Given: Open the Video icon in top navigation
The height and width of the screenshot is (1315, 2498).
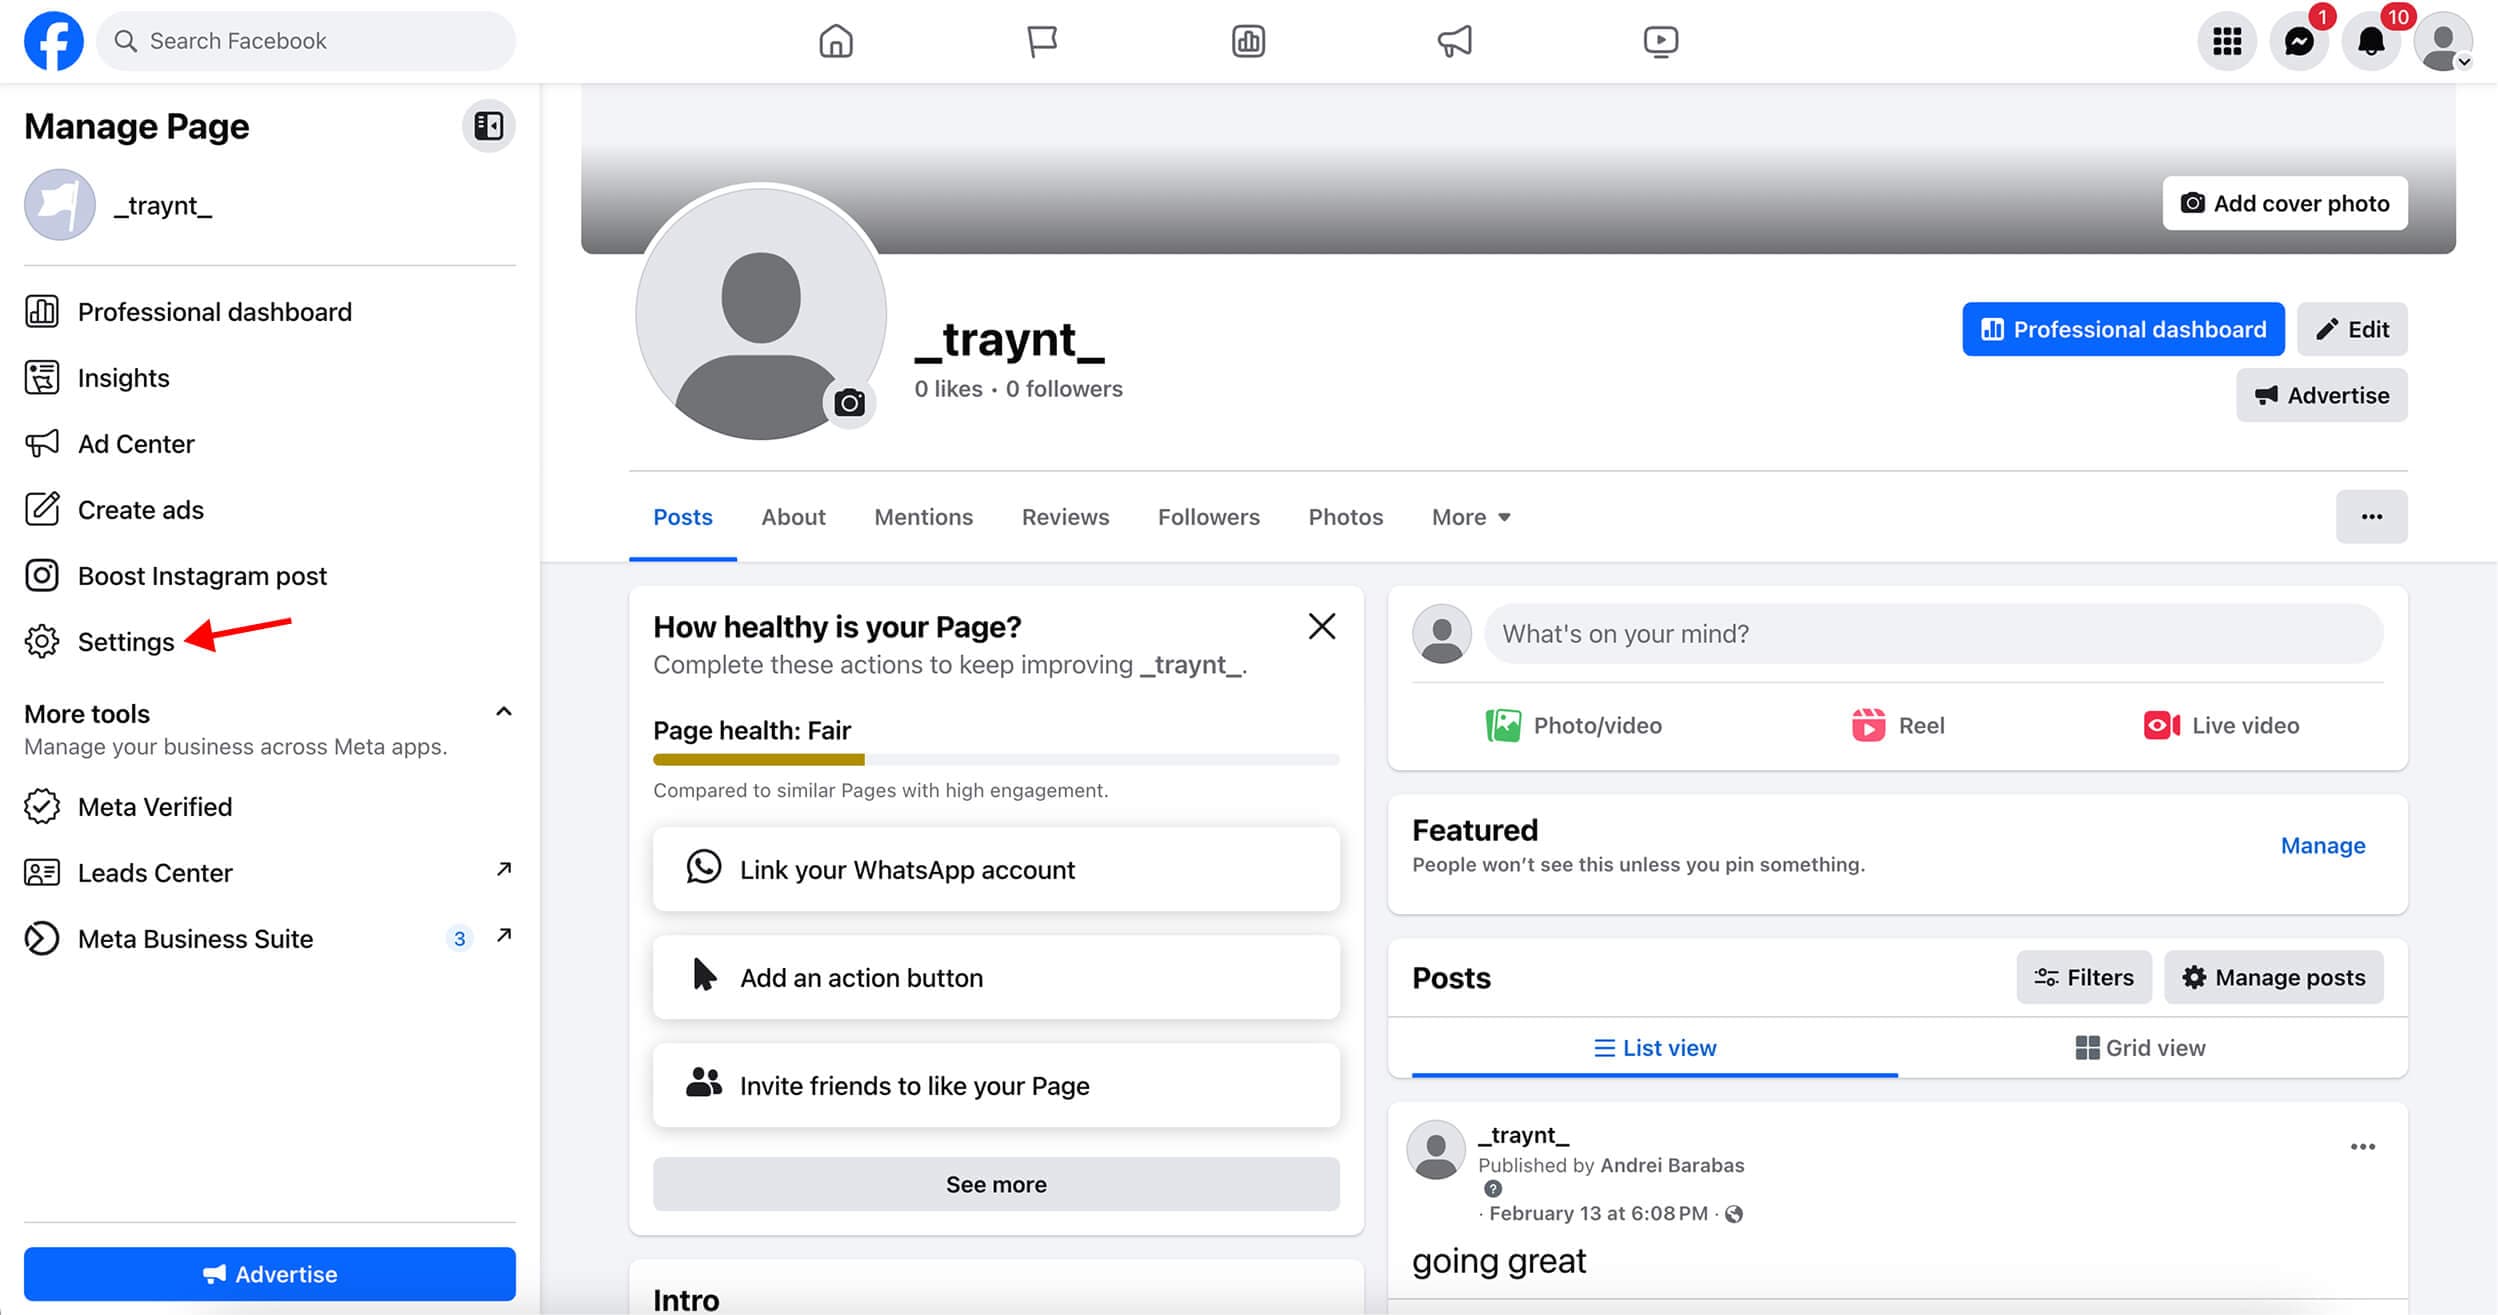Looking at the screenshot, I should (1660, 41).
